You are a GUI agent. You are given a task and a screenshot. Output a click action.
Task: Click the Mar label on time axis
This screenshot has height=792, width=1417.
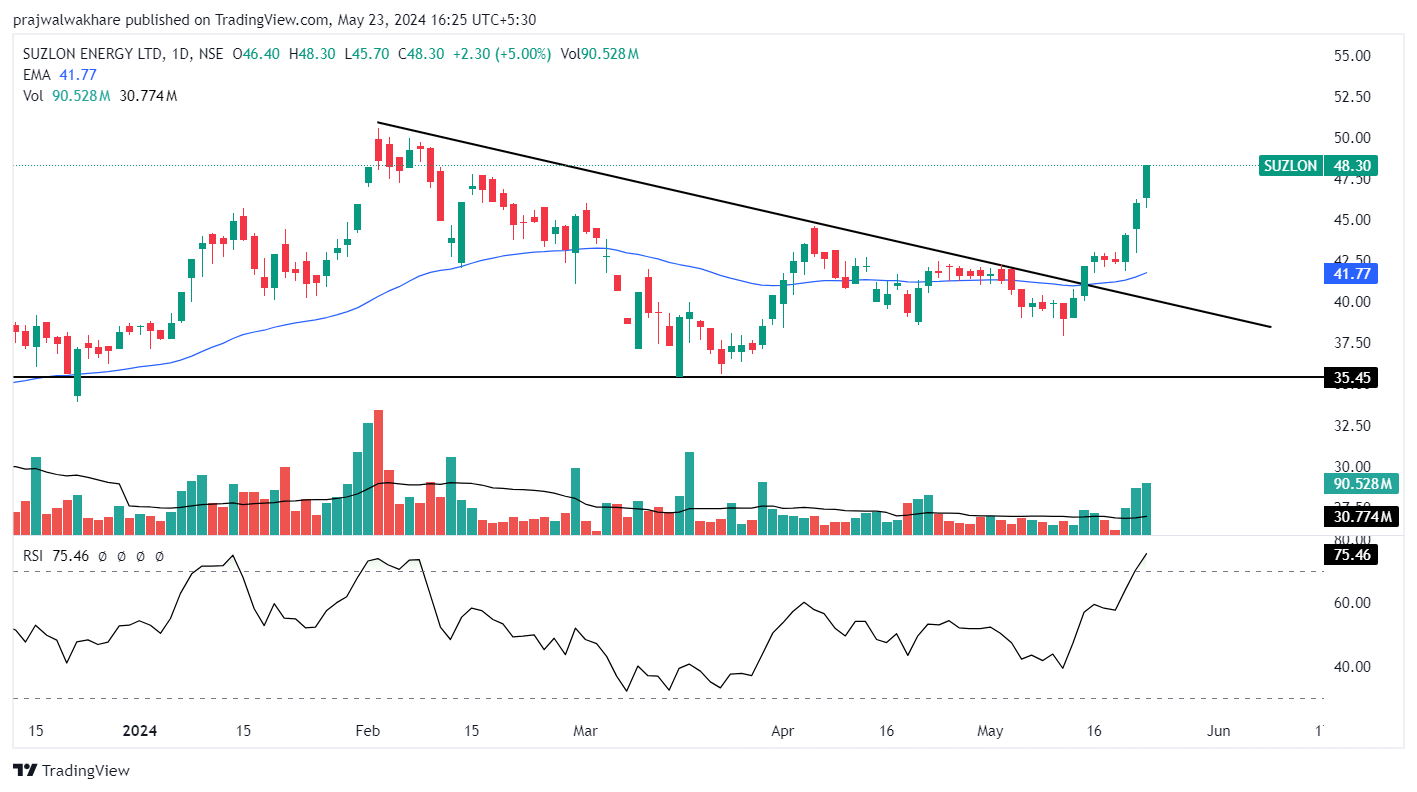(x=585, y=731)
